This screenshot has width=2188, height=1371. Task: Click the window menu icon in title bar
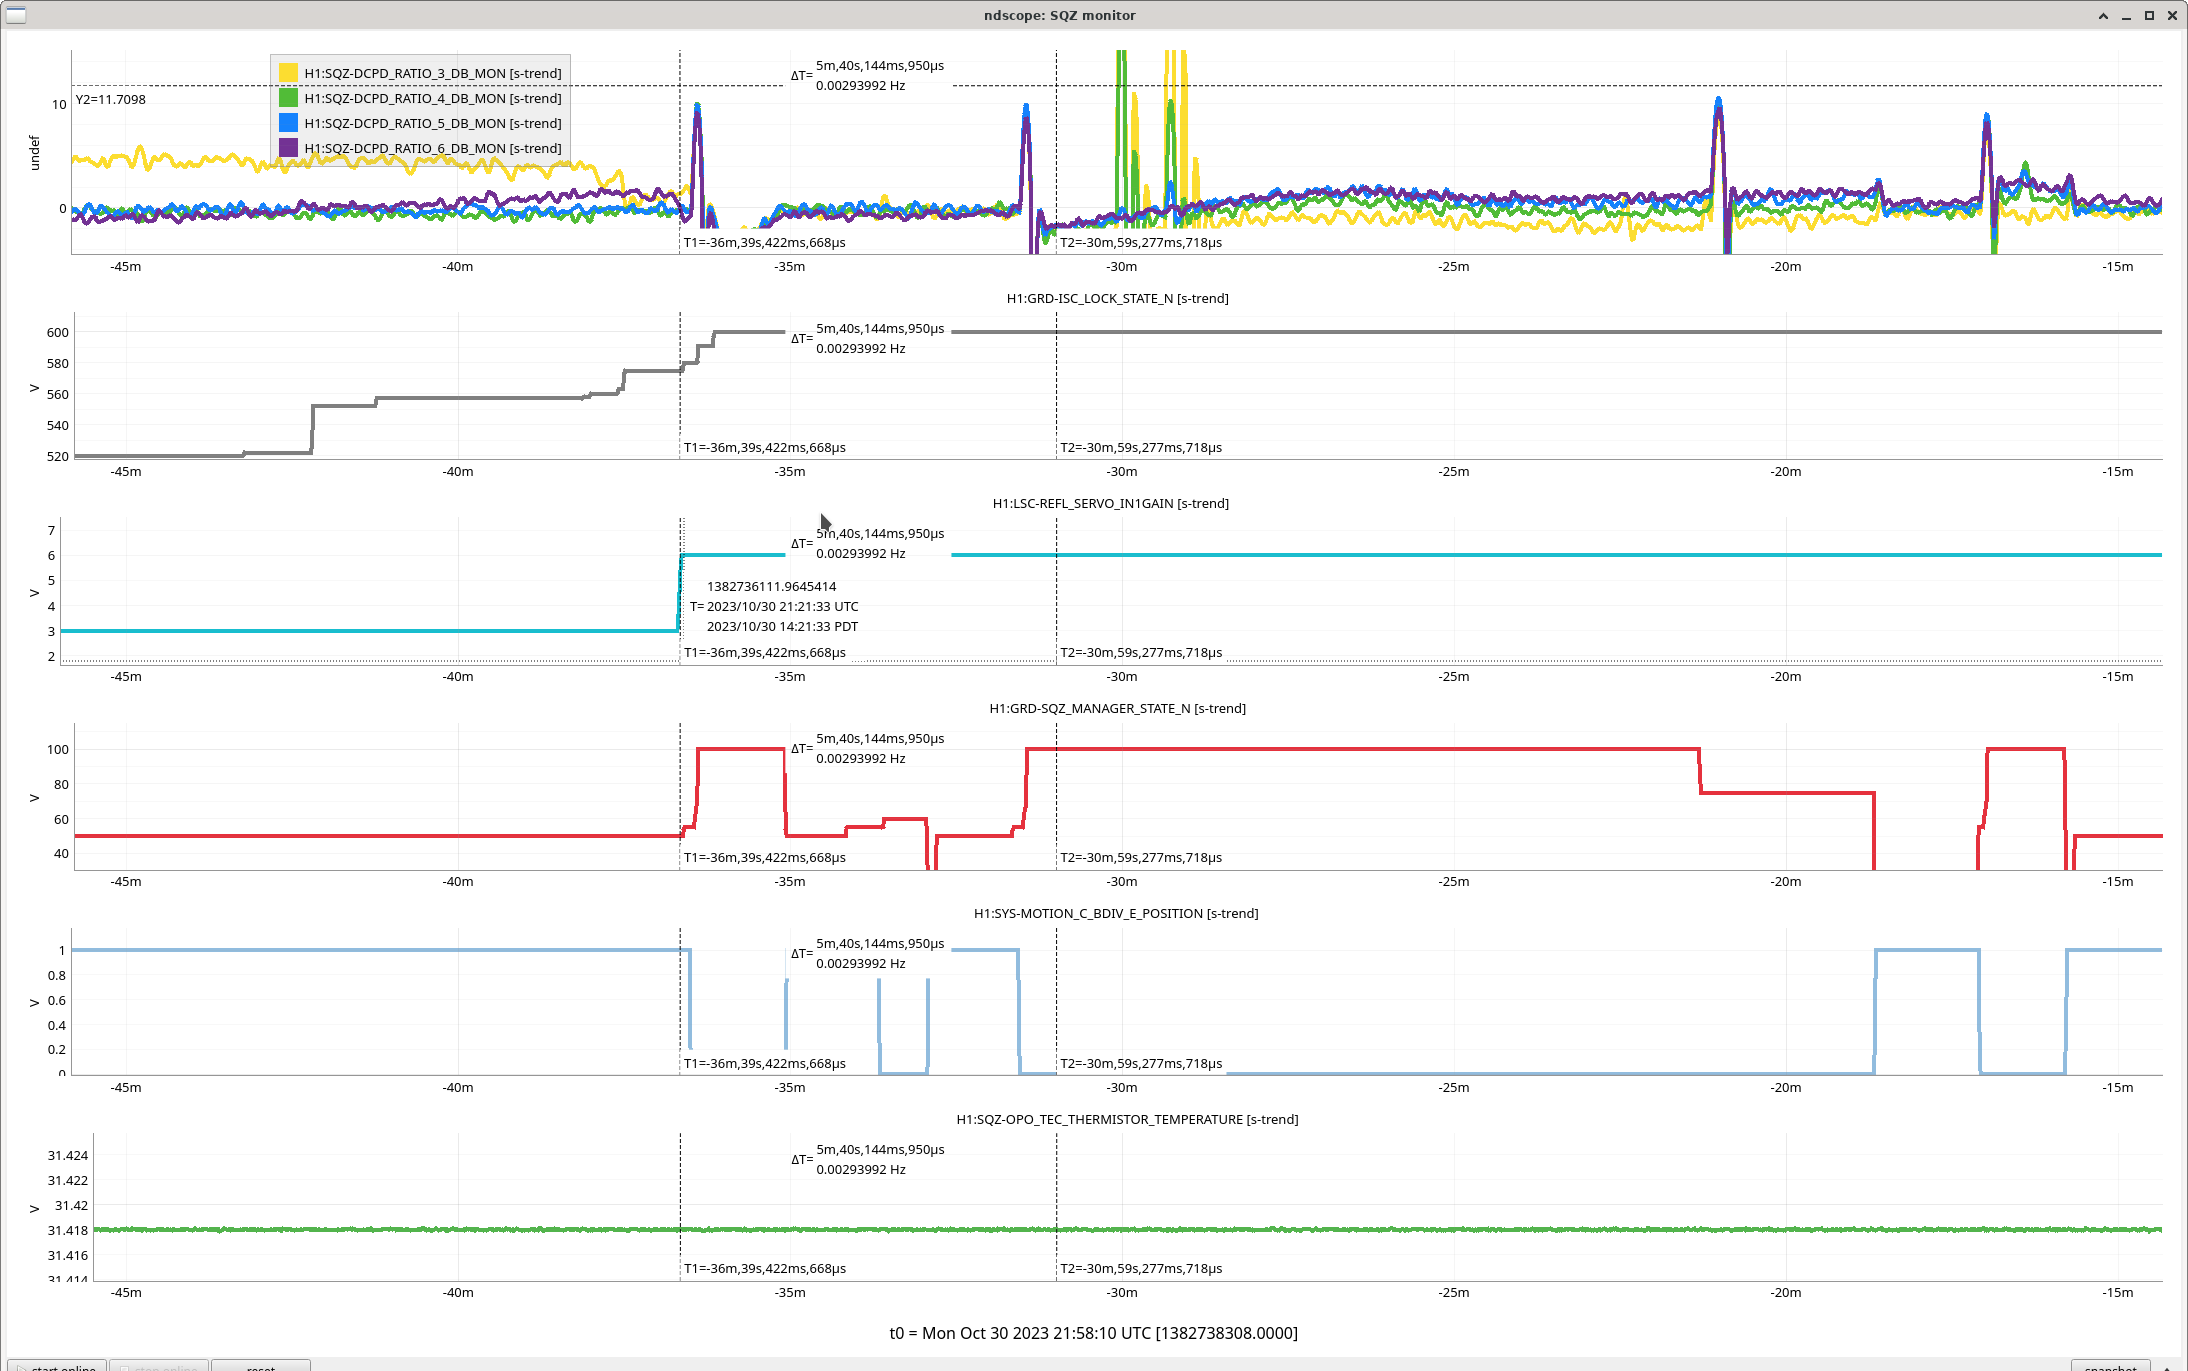15,15
